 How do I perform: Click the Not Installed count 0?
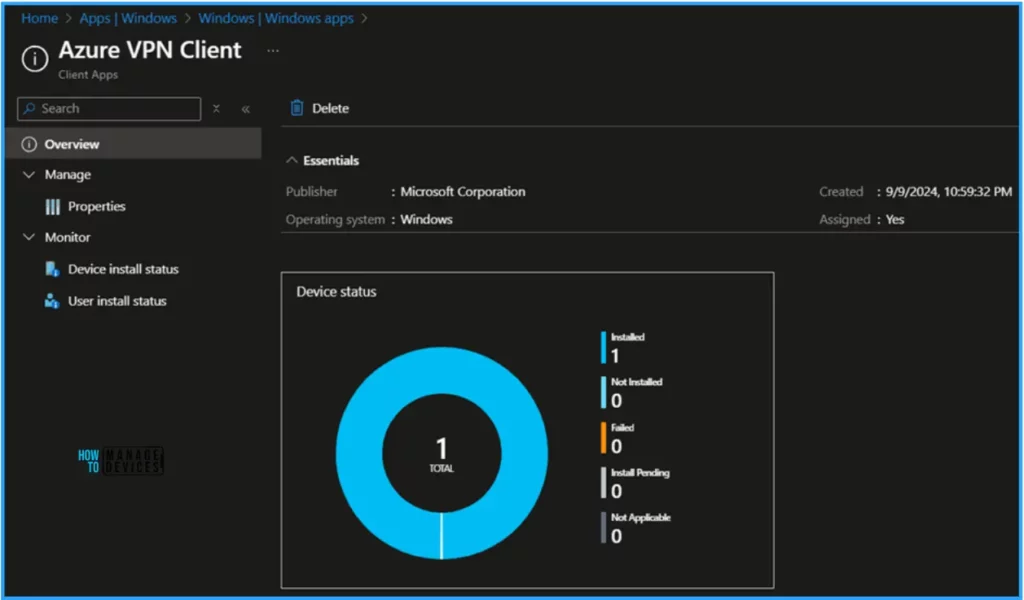616,401
